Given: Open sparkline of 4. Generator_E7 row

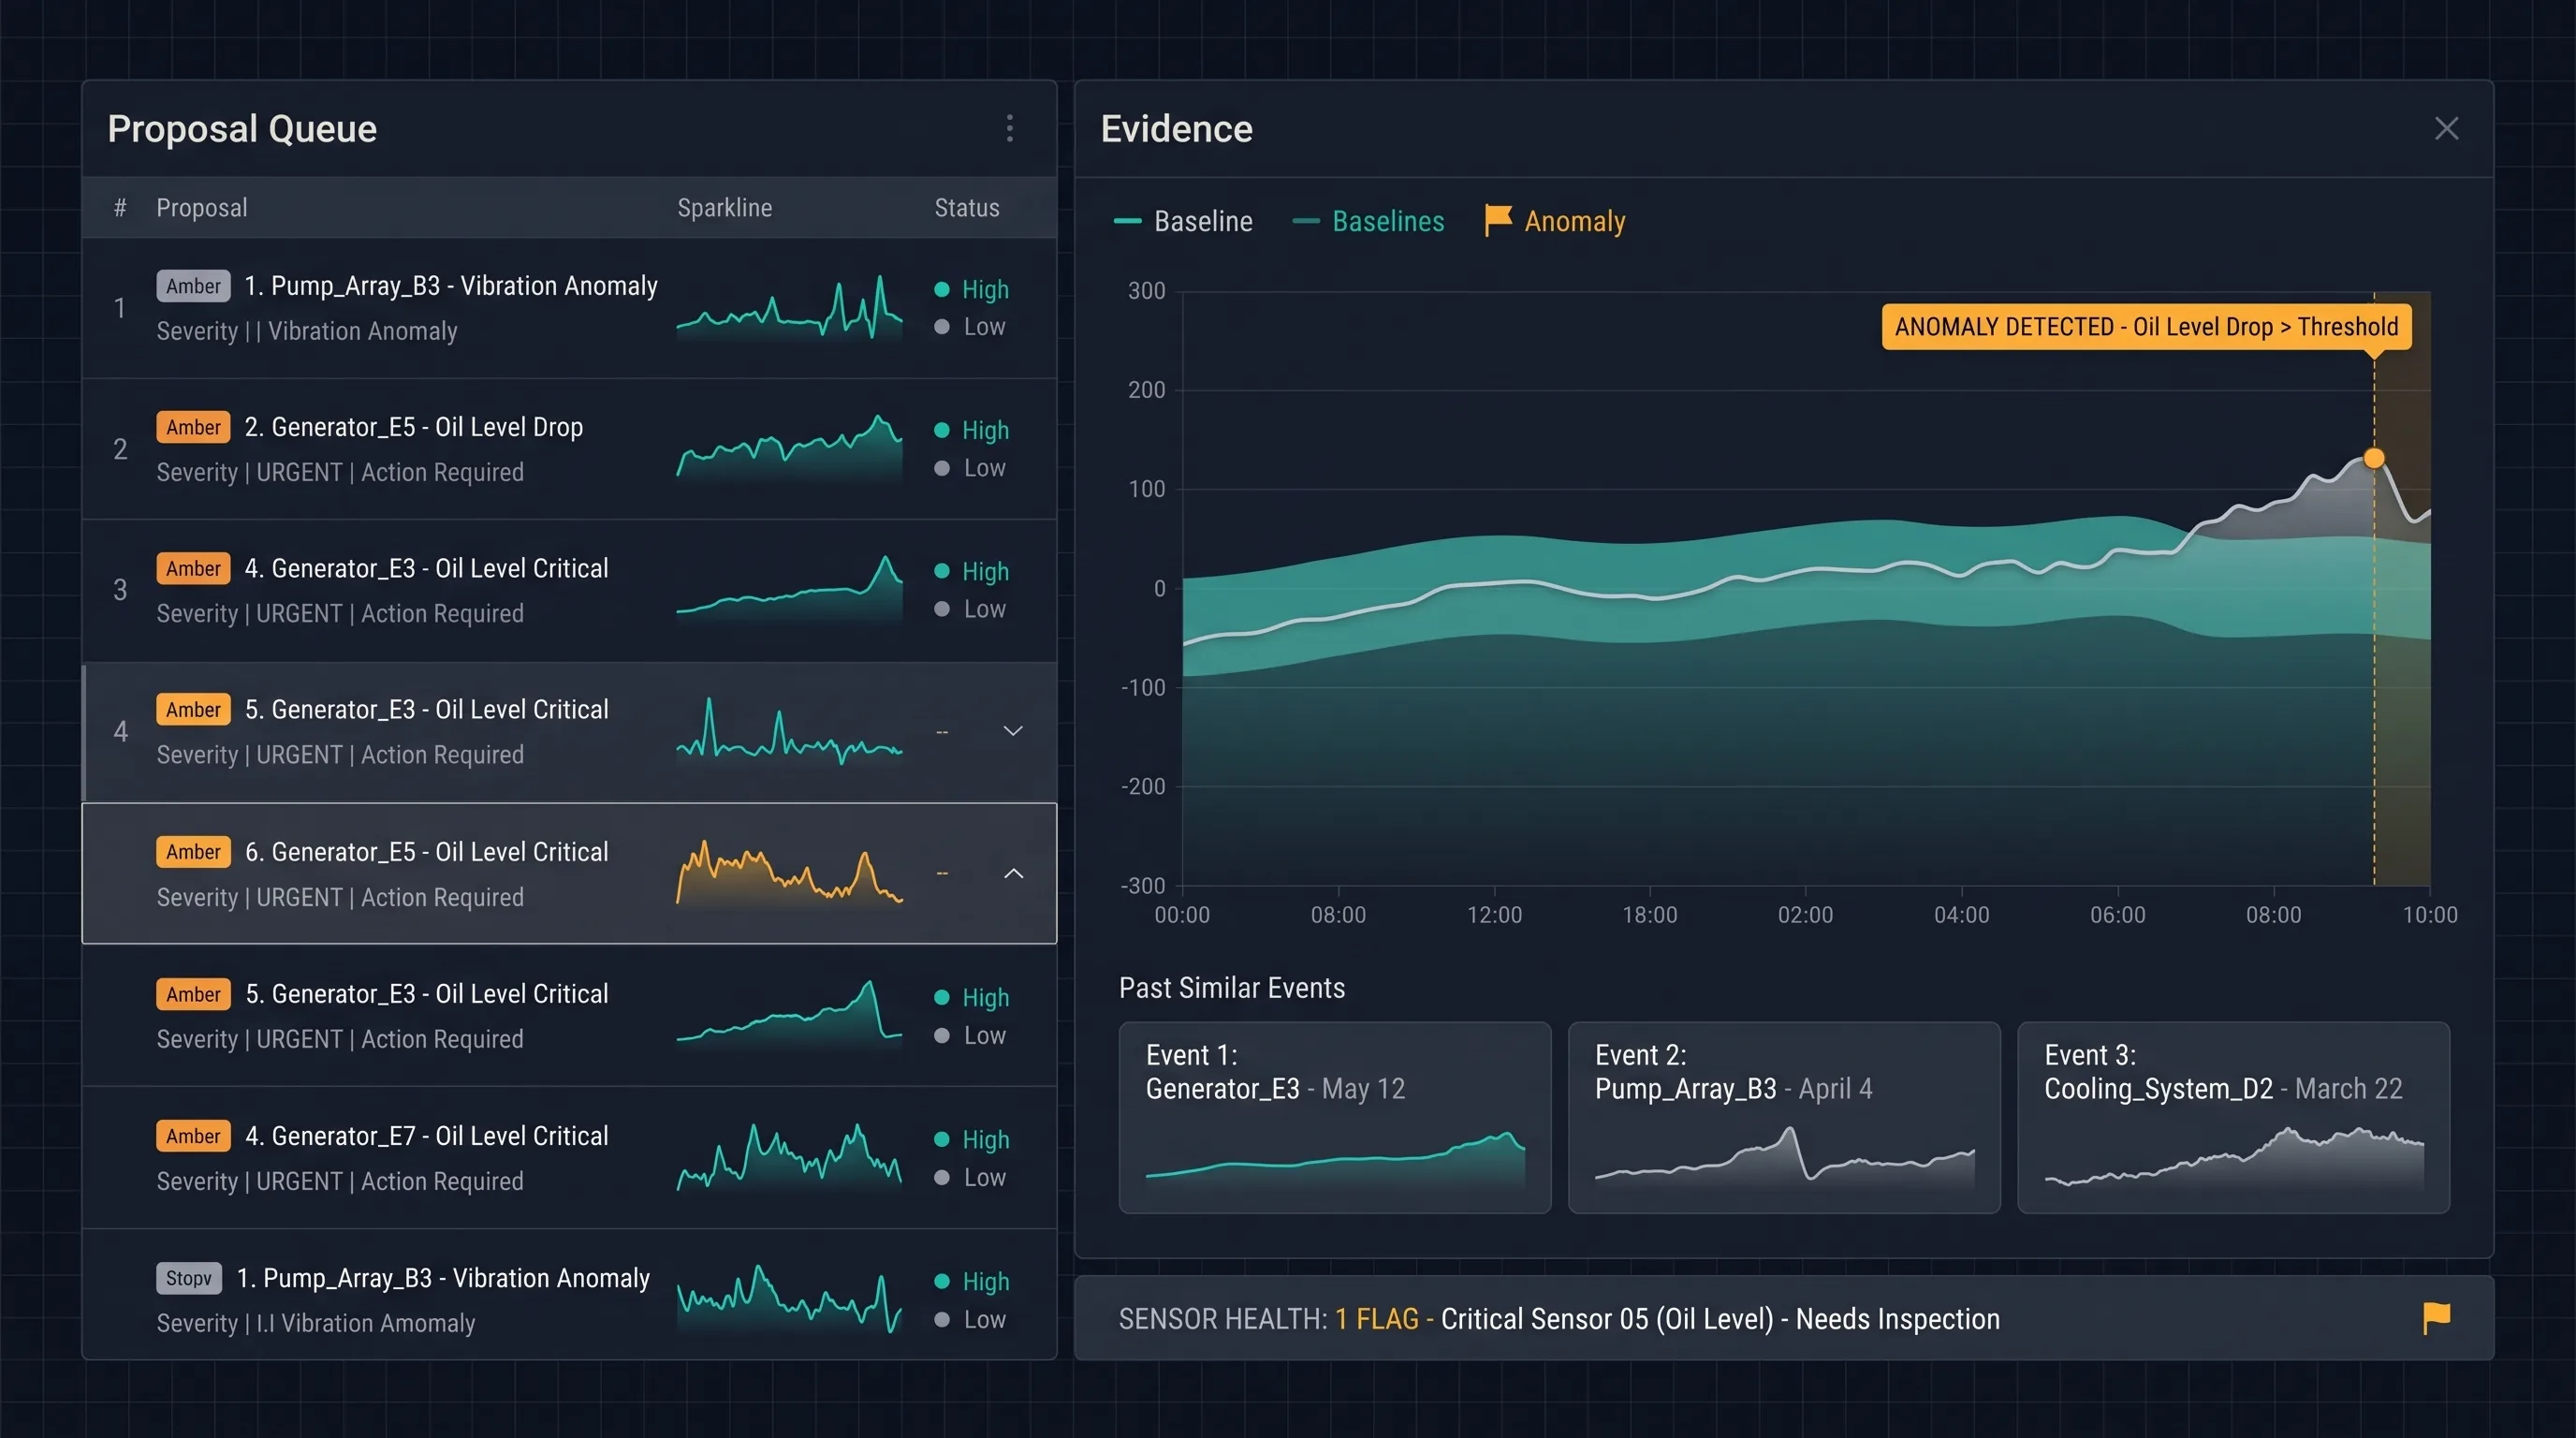Looking at the screenshot, I should tap(790, 1157).
